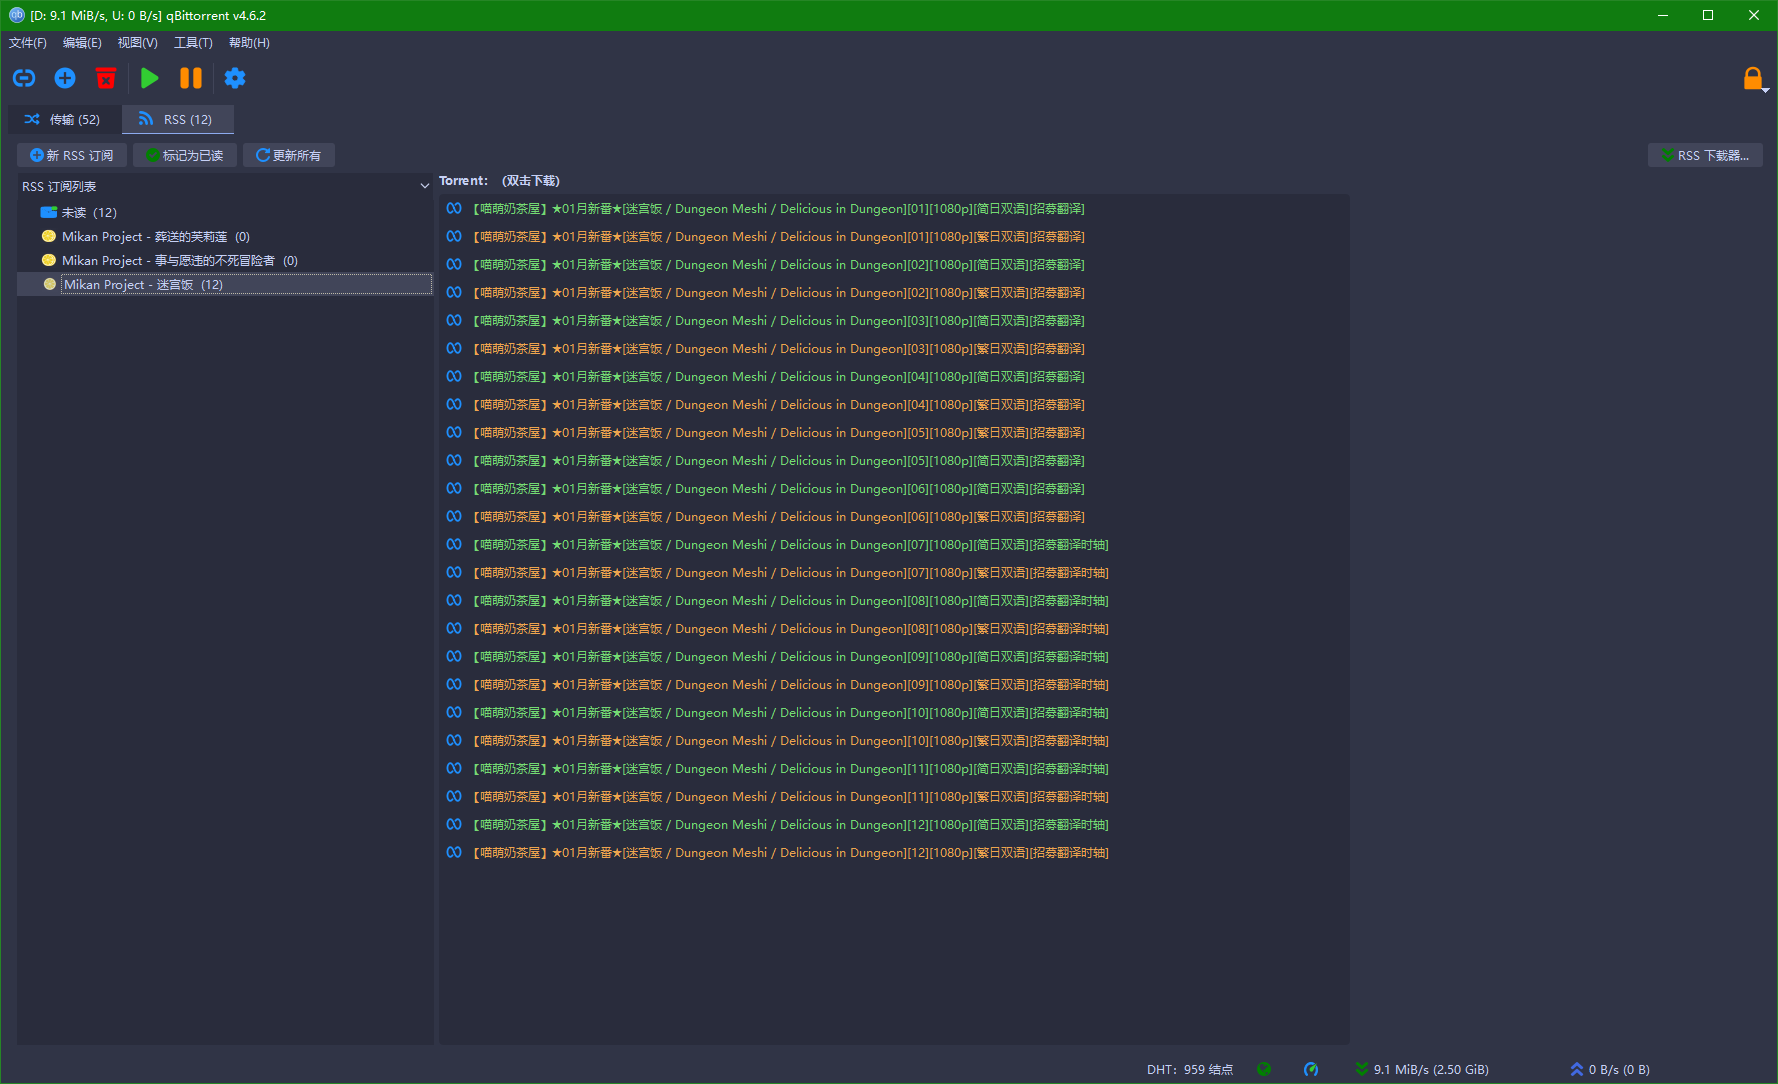Click the red delete torrent icon
Screen dimensions: 1778x1084
coord(105,78)
